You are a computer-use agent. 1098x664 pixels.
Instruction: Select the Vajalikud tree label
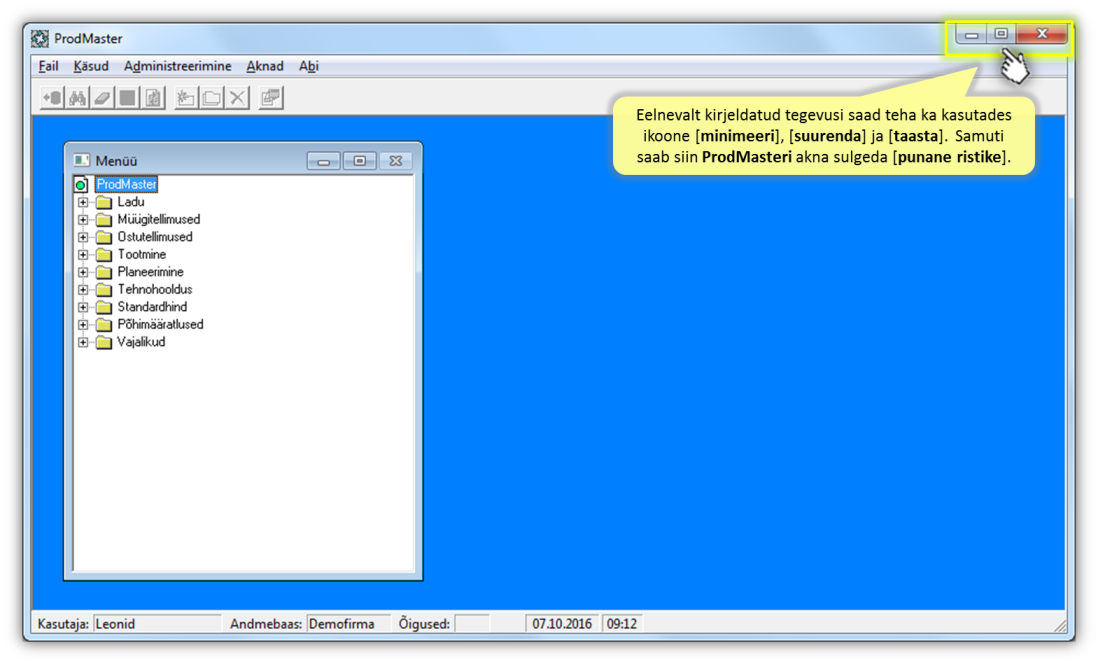[x=141, y=342]
